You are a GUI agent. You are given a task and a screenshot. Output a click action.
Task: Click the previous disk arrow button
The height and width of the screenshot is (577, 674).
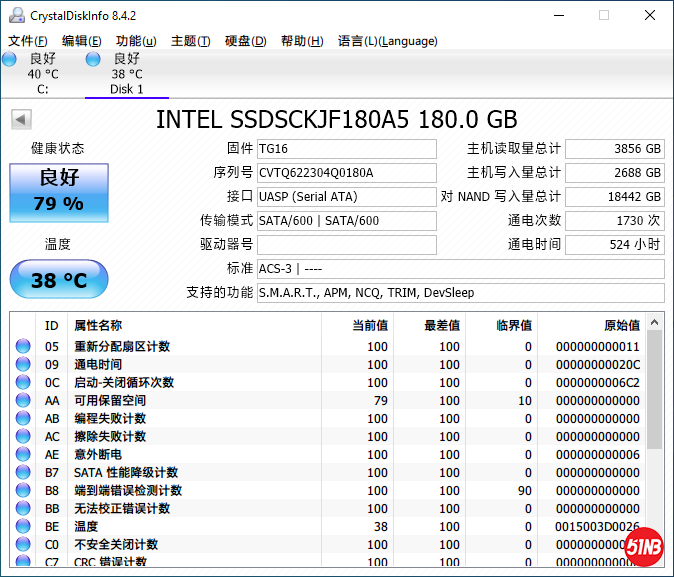coord(20,120)
